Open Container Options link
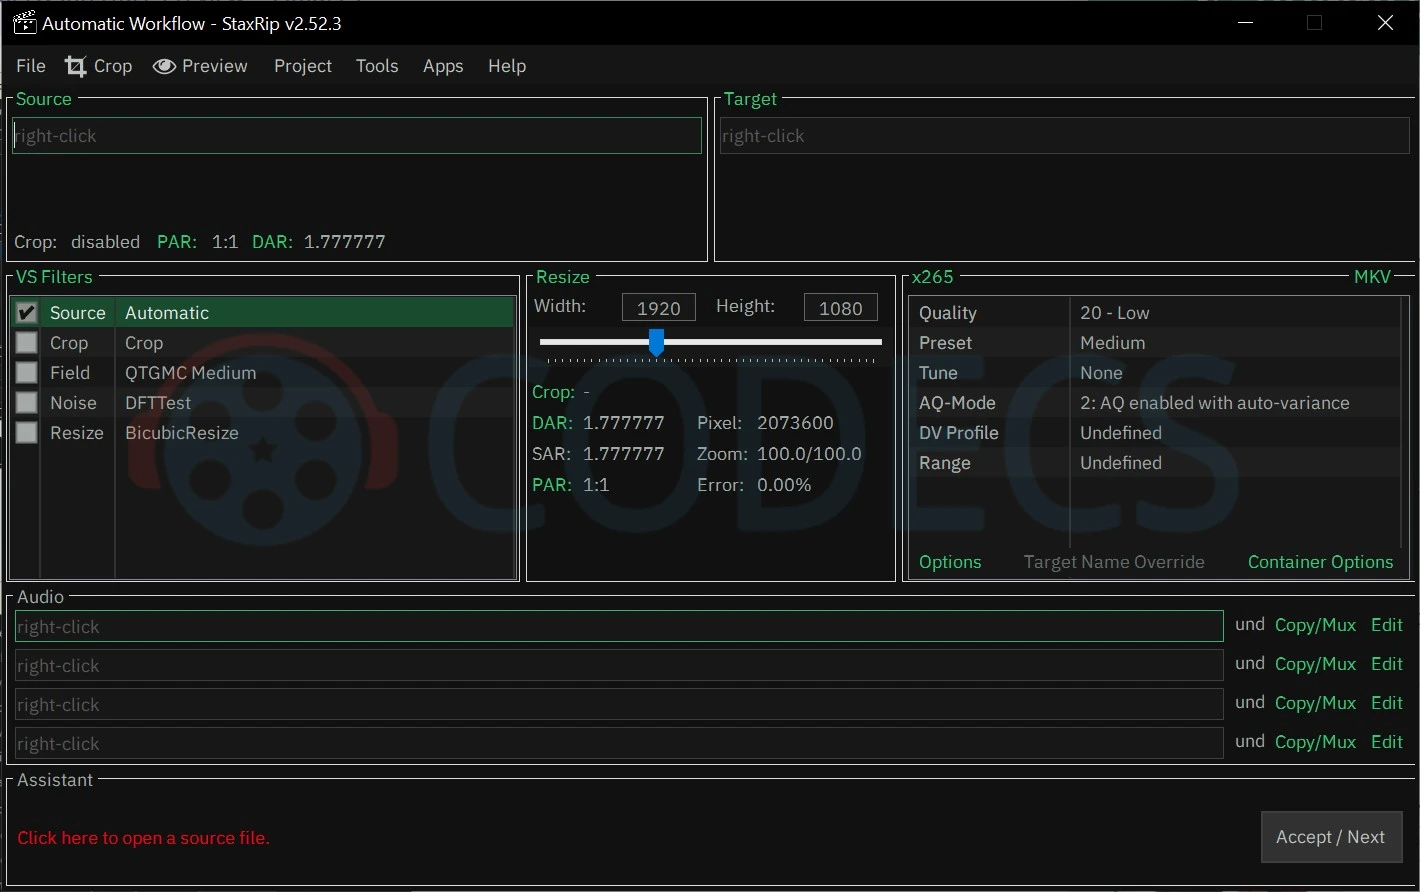Viewport: 1420px width, 892px height. [x=1320, y=562]
